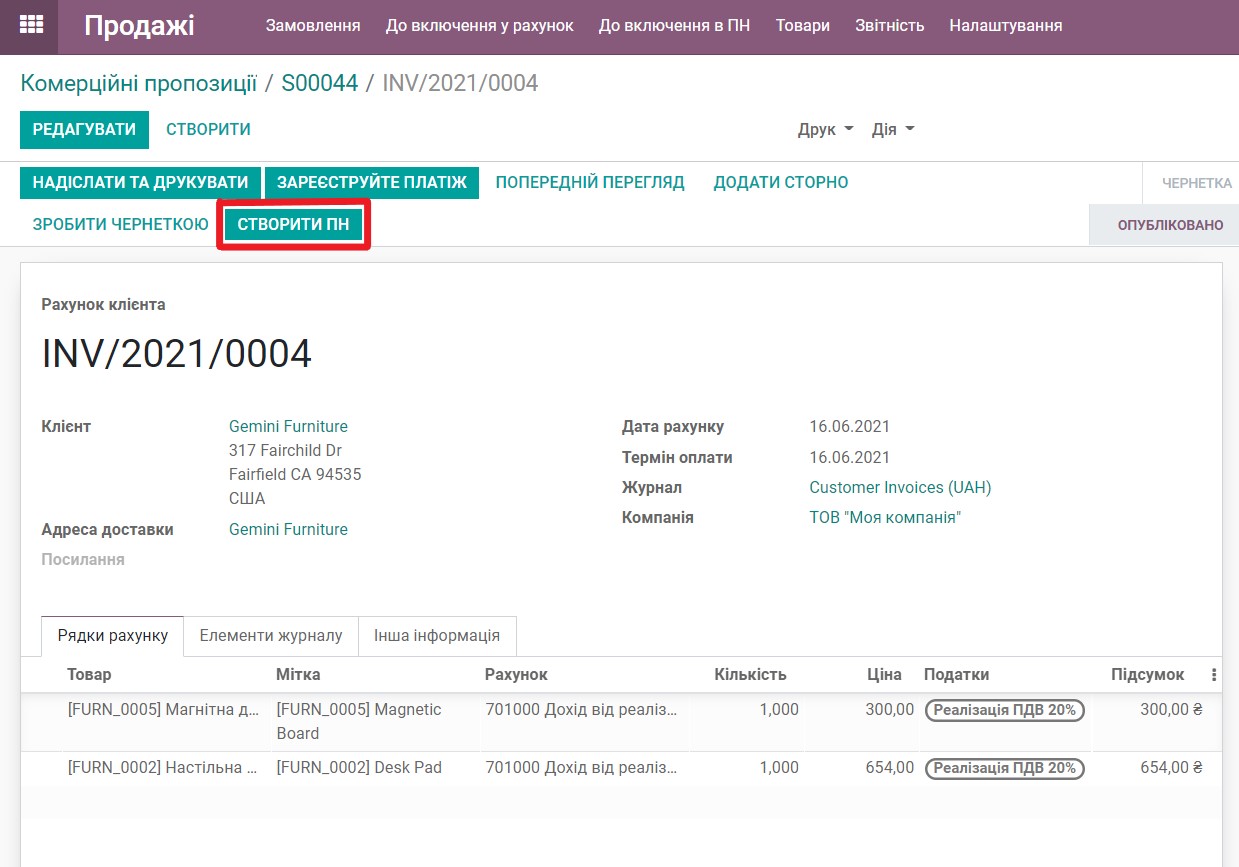Open column options via three-dots icon above list
Viewport: 1239px width, 867px height.
pos(1213,674)
